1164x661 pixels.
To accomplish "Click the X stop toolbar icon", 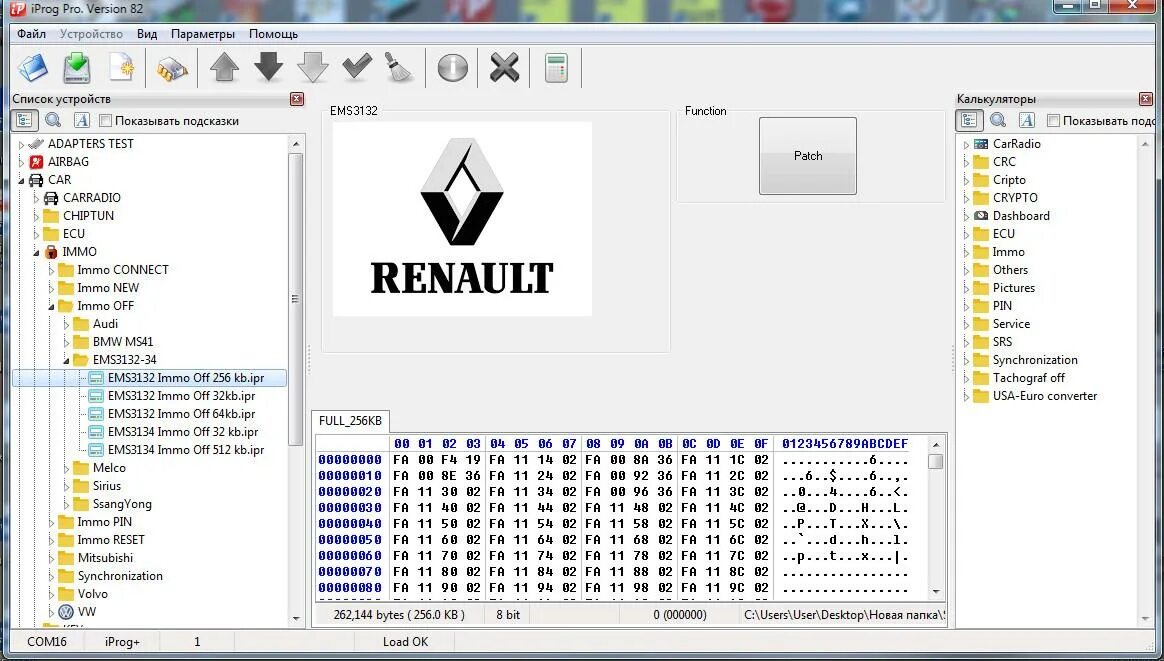I will [x=504, y=68].
